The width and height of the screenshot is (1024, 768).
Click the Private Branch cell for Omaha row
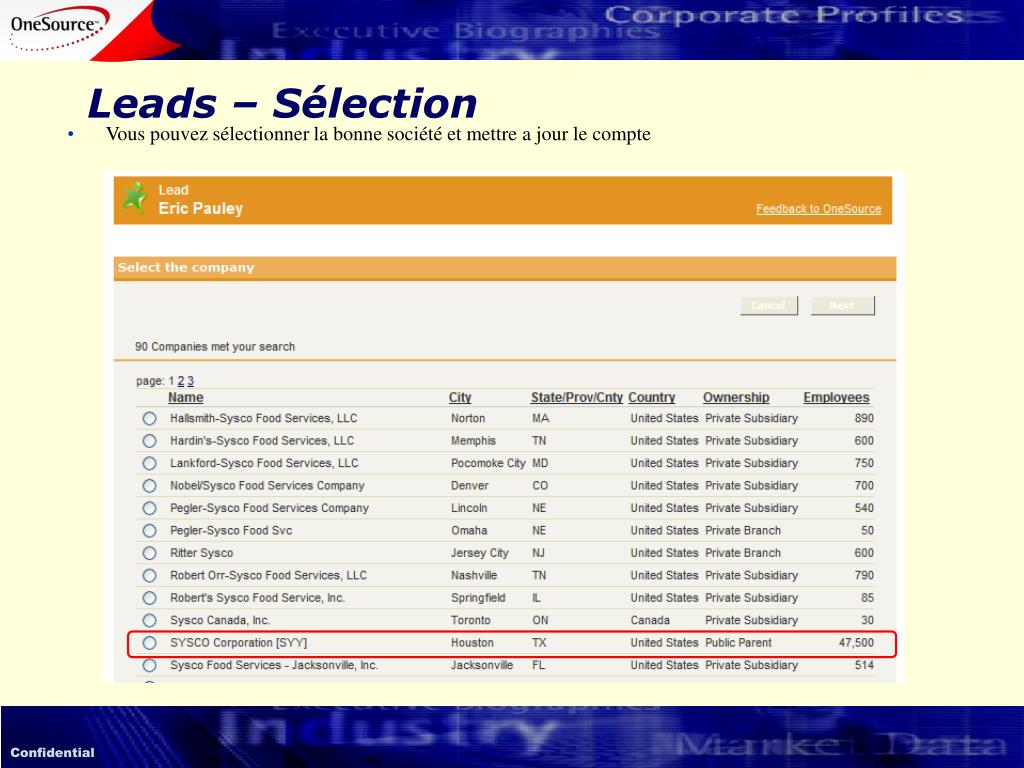tap(743, 530)
